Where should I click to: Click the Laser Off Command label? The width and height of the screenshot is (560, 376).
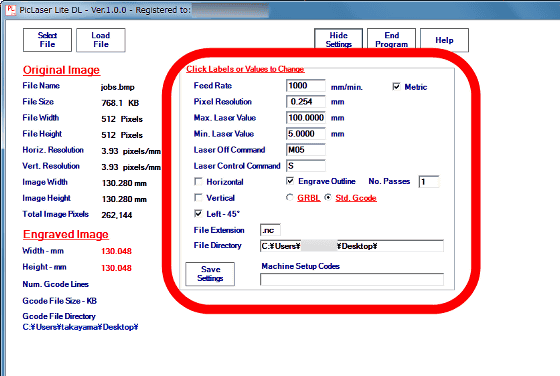pos(229,150)
